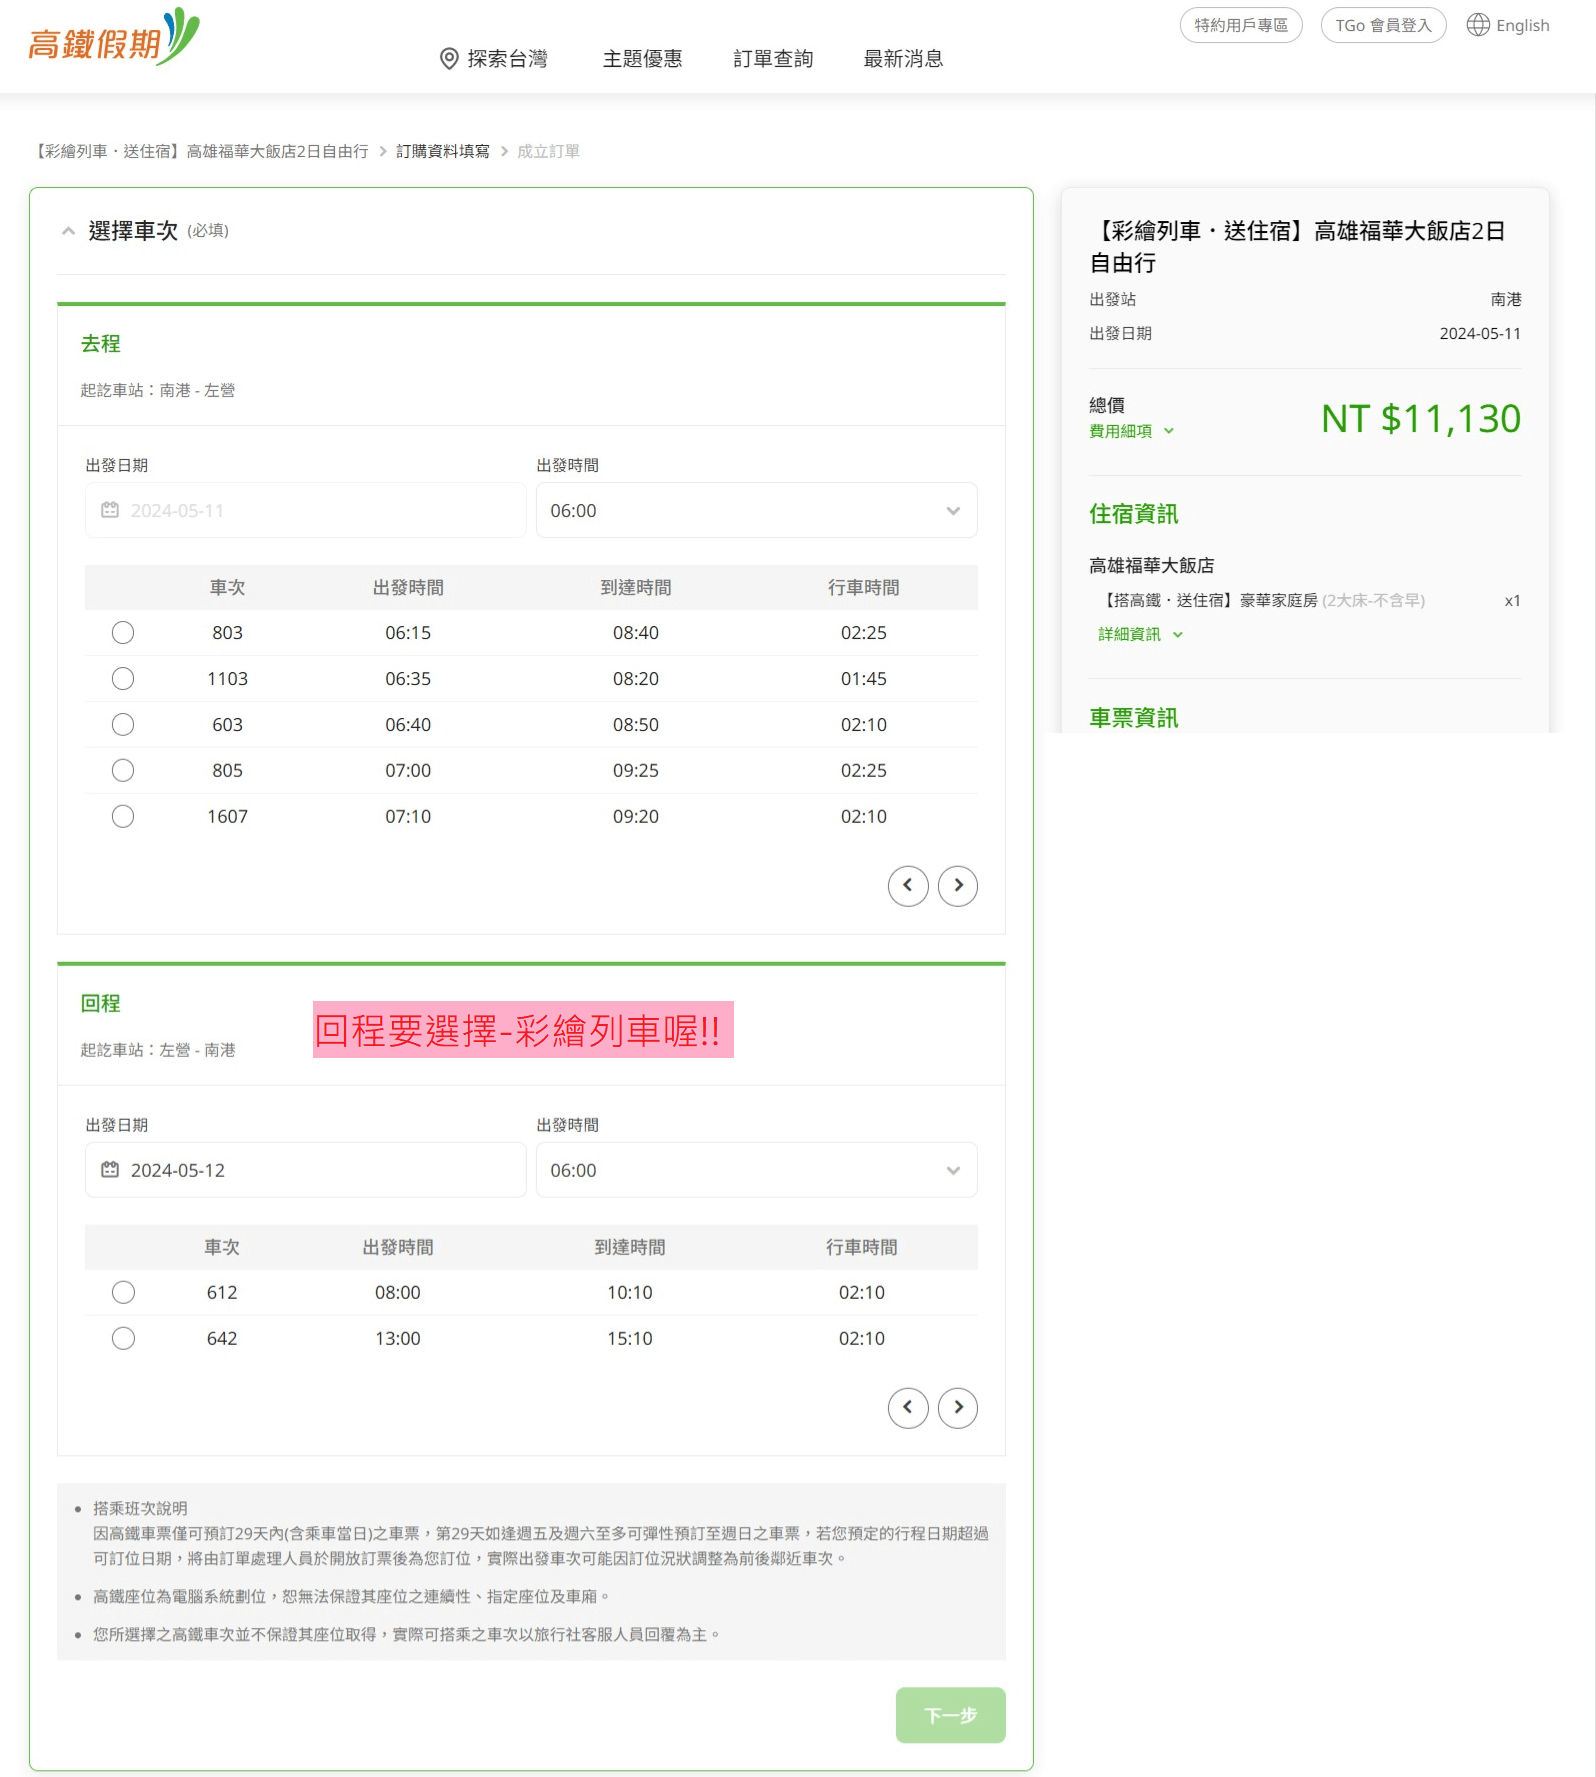Click arrival time 10:10 of train 612

tap(630, 1292)
